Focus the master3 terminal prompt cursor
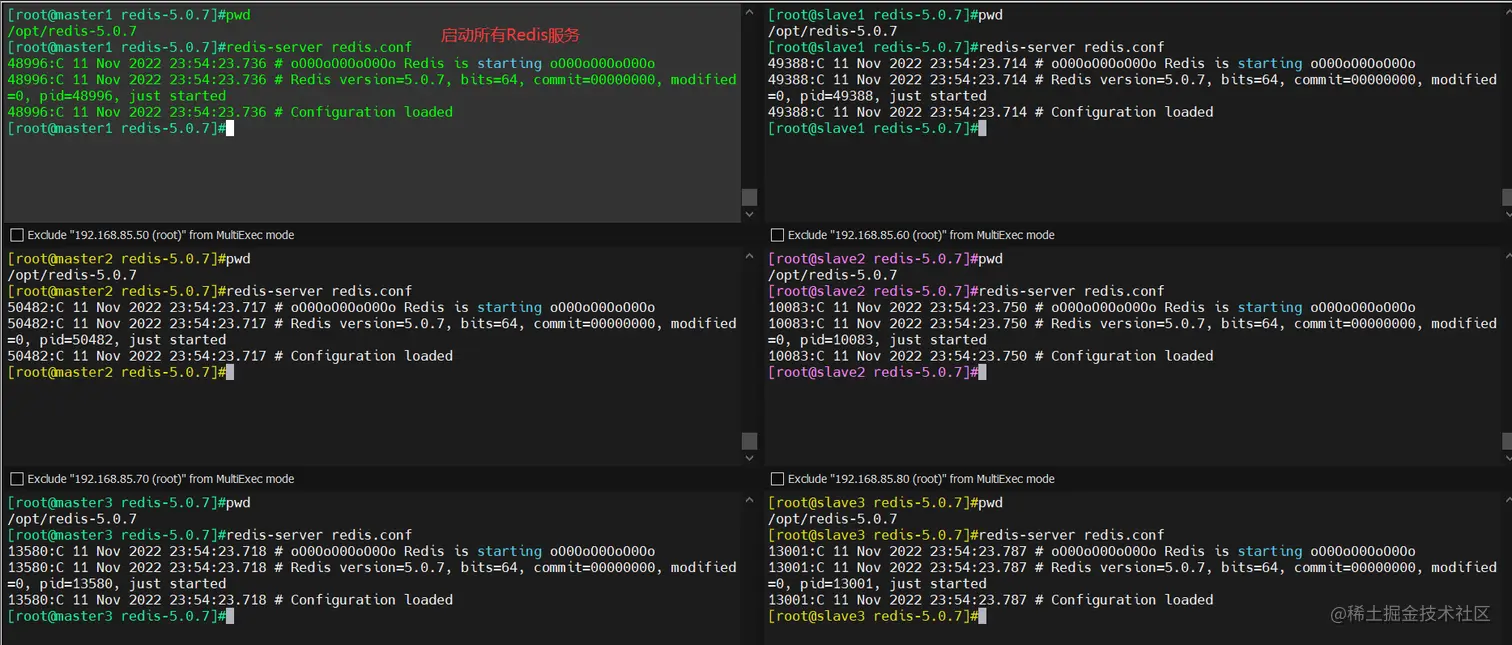1512x645 pixels. pyautogui.click(x=230, y=616)
